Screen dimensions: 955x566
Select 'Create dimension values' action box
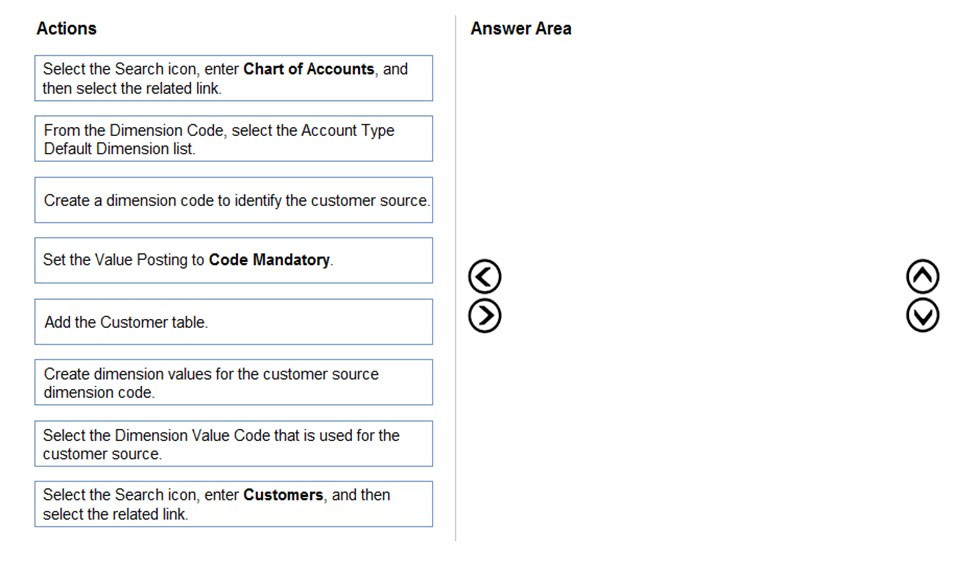click(x=233, y=383)
